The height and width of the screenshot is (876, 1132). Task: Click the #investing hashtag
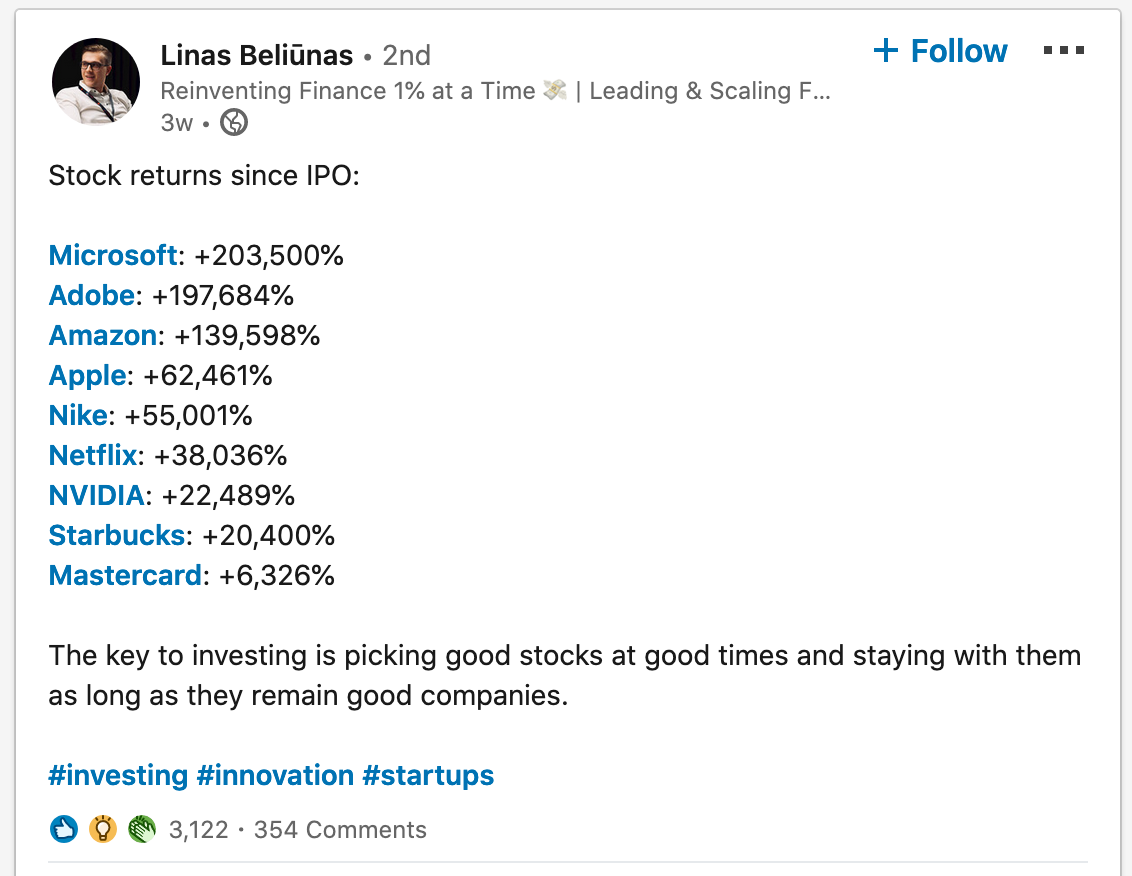coord(118,775)
